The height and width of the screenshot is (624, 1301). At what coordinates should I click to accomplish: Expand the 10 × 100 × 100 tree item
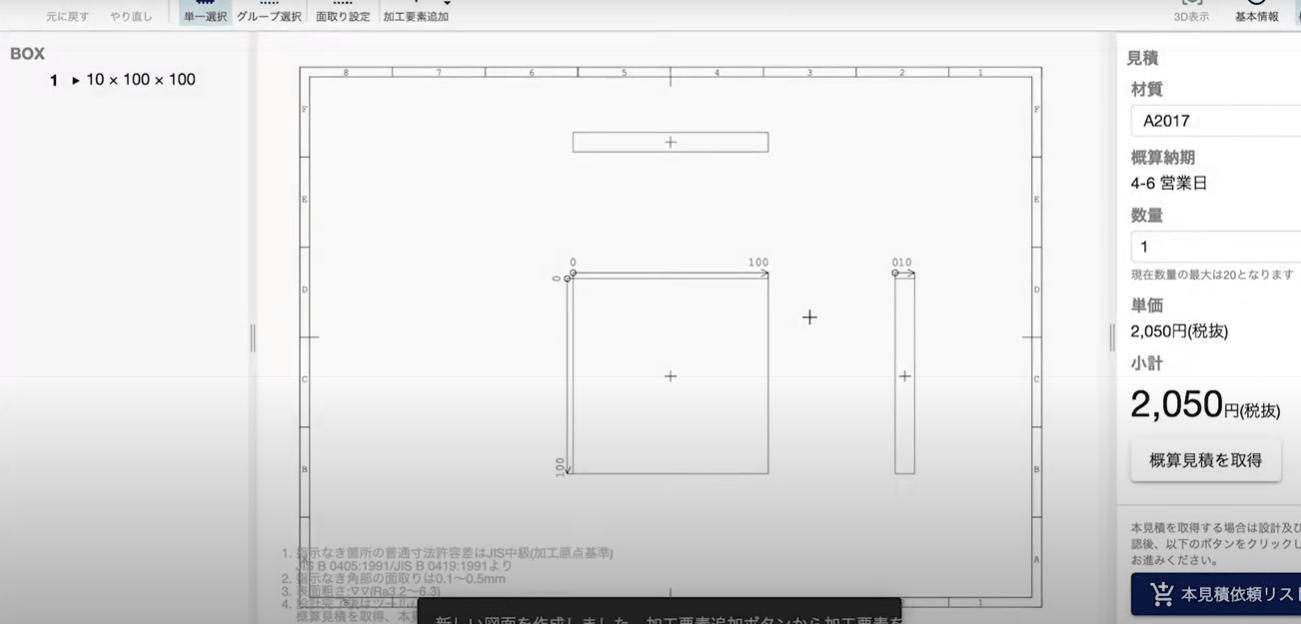tap(76, 80)
